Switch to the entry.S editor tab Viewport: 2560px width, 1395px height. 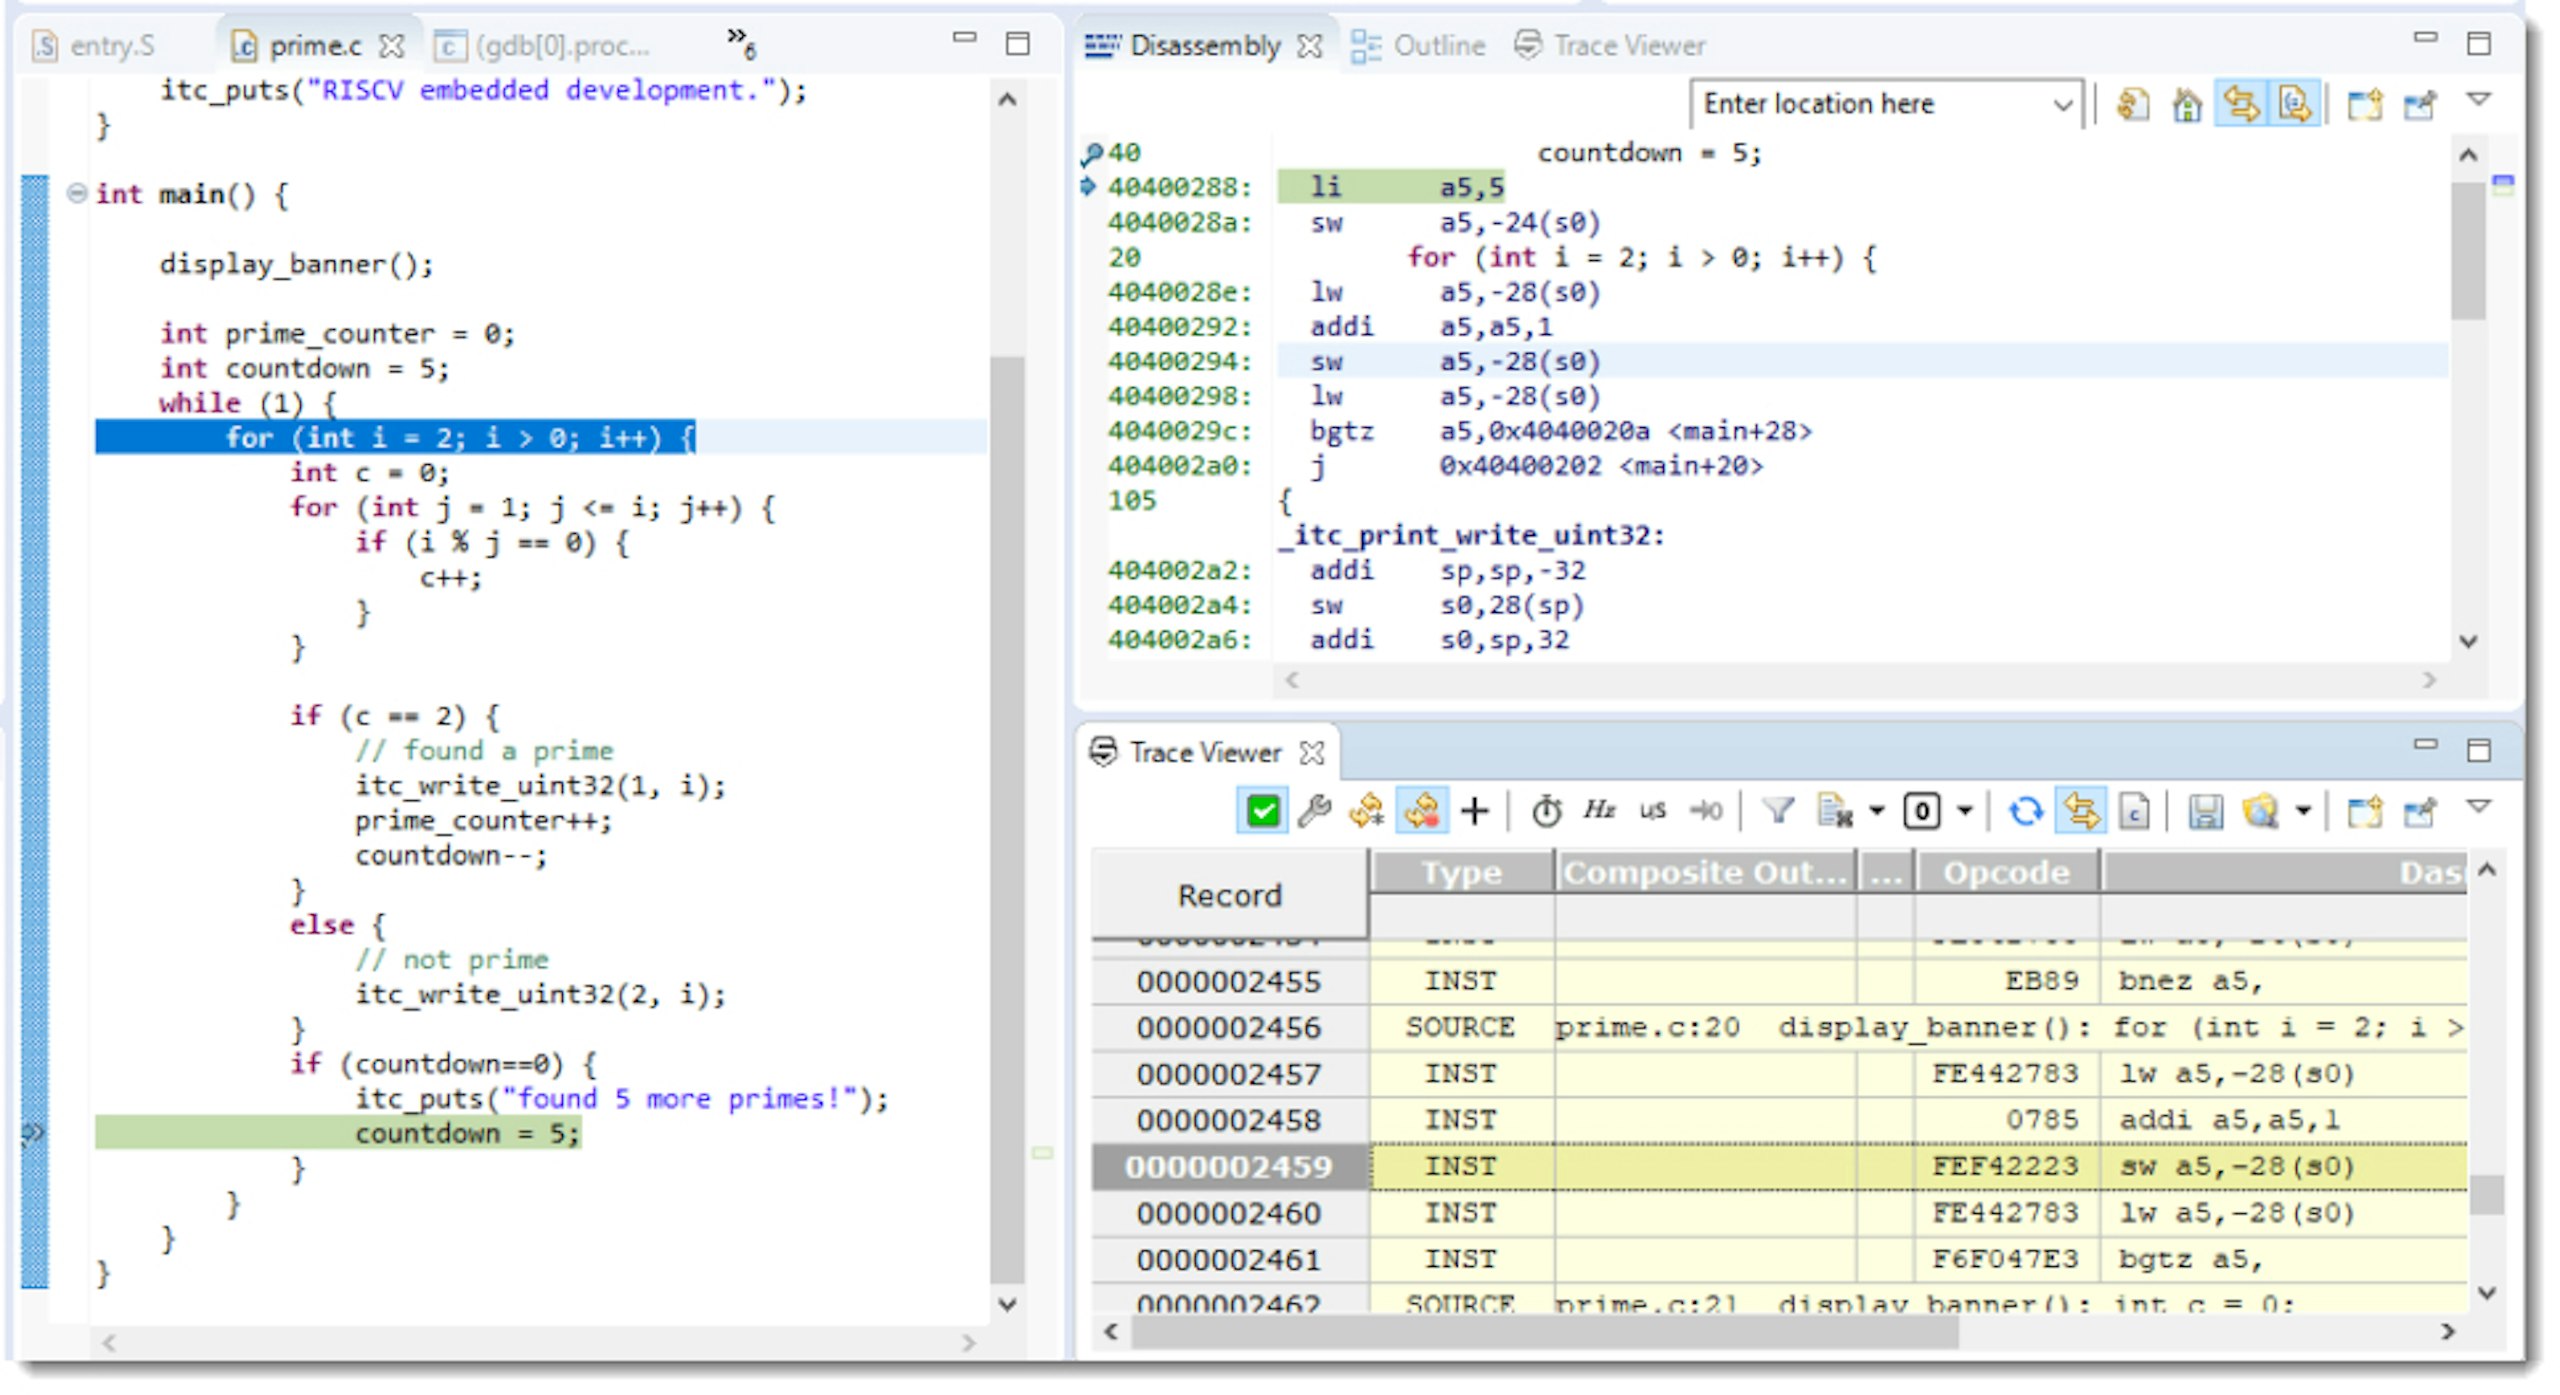click(x=111, y=46)
